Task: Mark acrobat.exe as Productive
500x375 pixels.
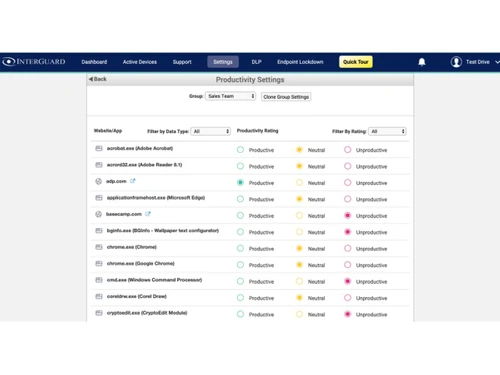Action: pos(240,150)
